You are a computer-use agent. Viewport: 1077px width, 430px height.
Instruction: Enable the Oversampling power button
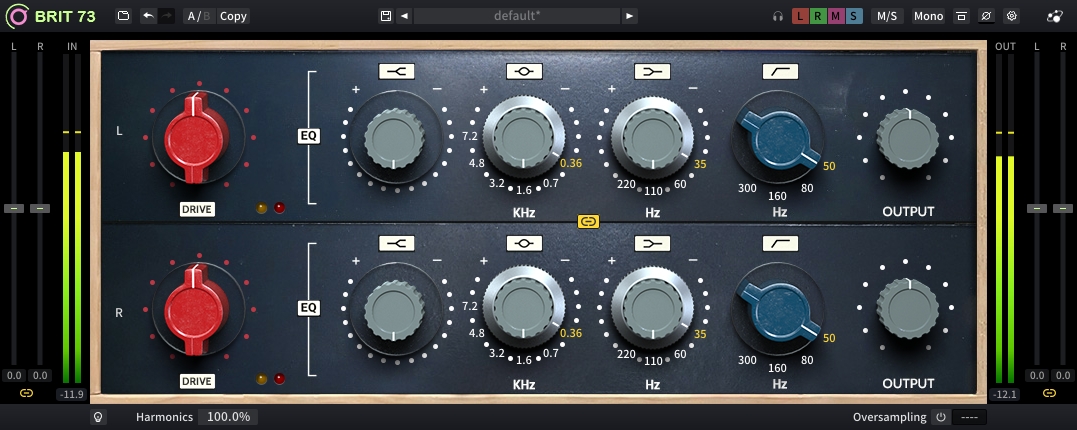pyautogui.click(x=940, y=417)
